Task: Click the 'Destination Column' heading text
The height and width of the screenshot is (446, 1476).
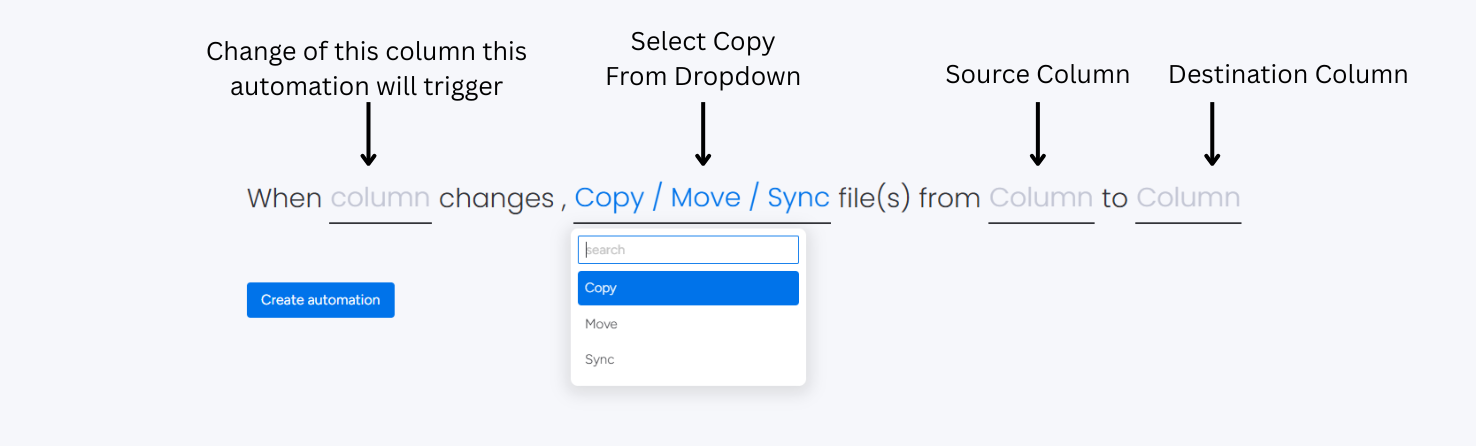Action: click(x=1288, y=75)
